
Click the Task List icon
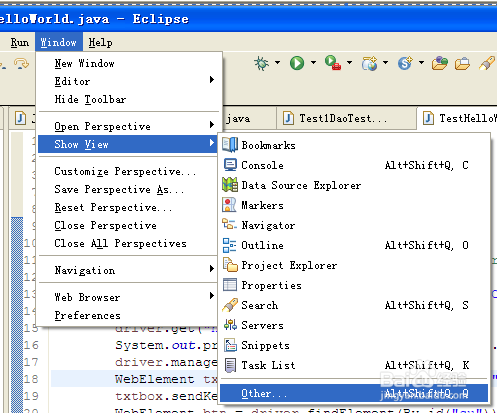click(230, 365)
